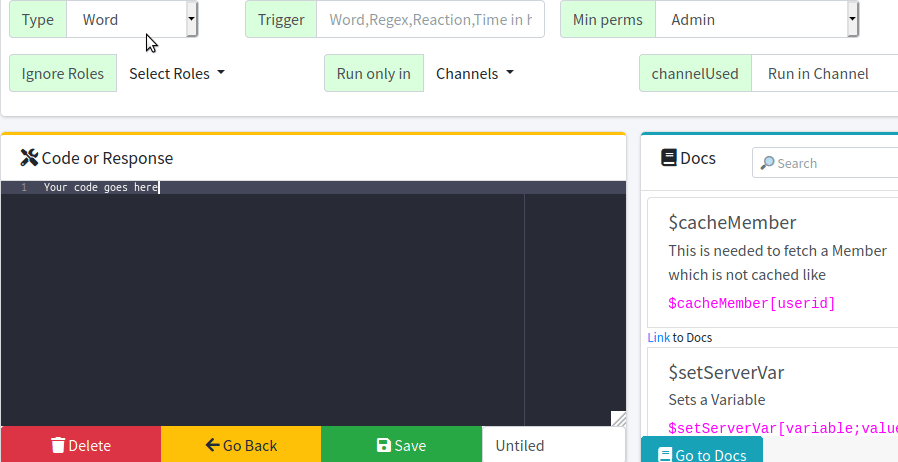Click the book icon on Go to Docs
Screen dimensions: 898x462
(665, 455)
